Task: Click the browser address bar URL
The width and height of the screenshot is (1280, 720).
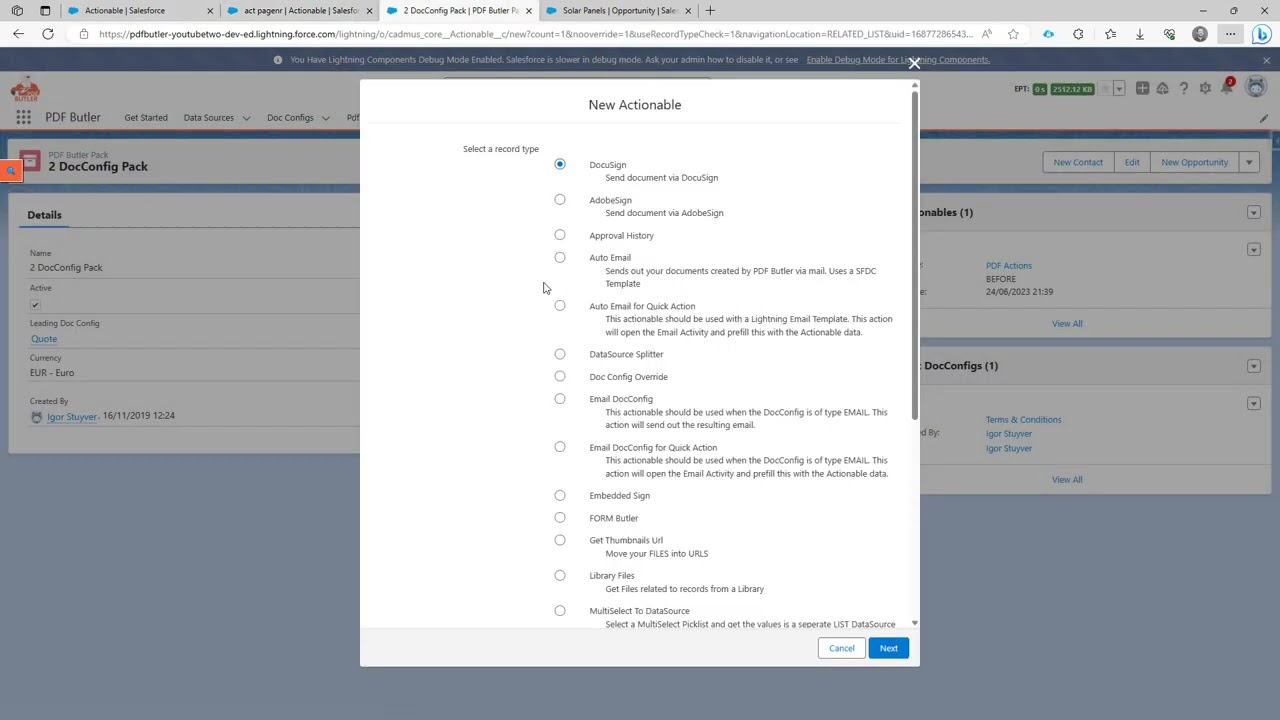Action: click(535, 34)
